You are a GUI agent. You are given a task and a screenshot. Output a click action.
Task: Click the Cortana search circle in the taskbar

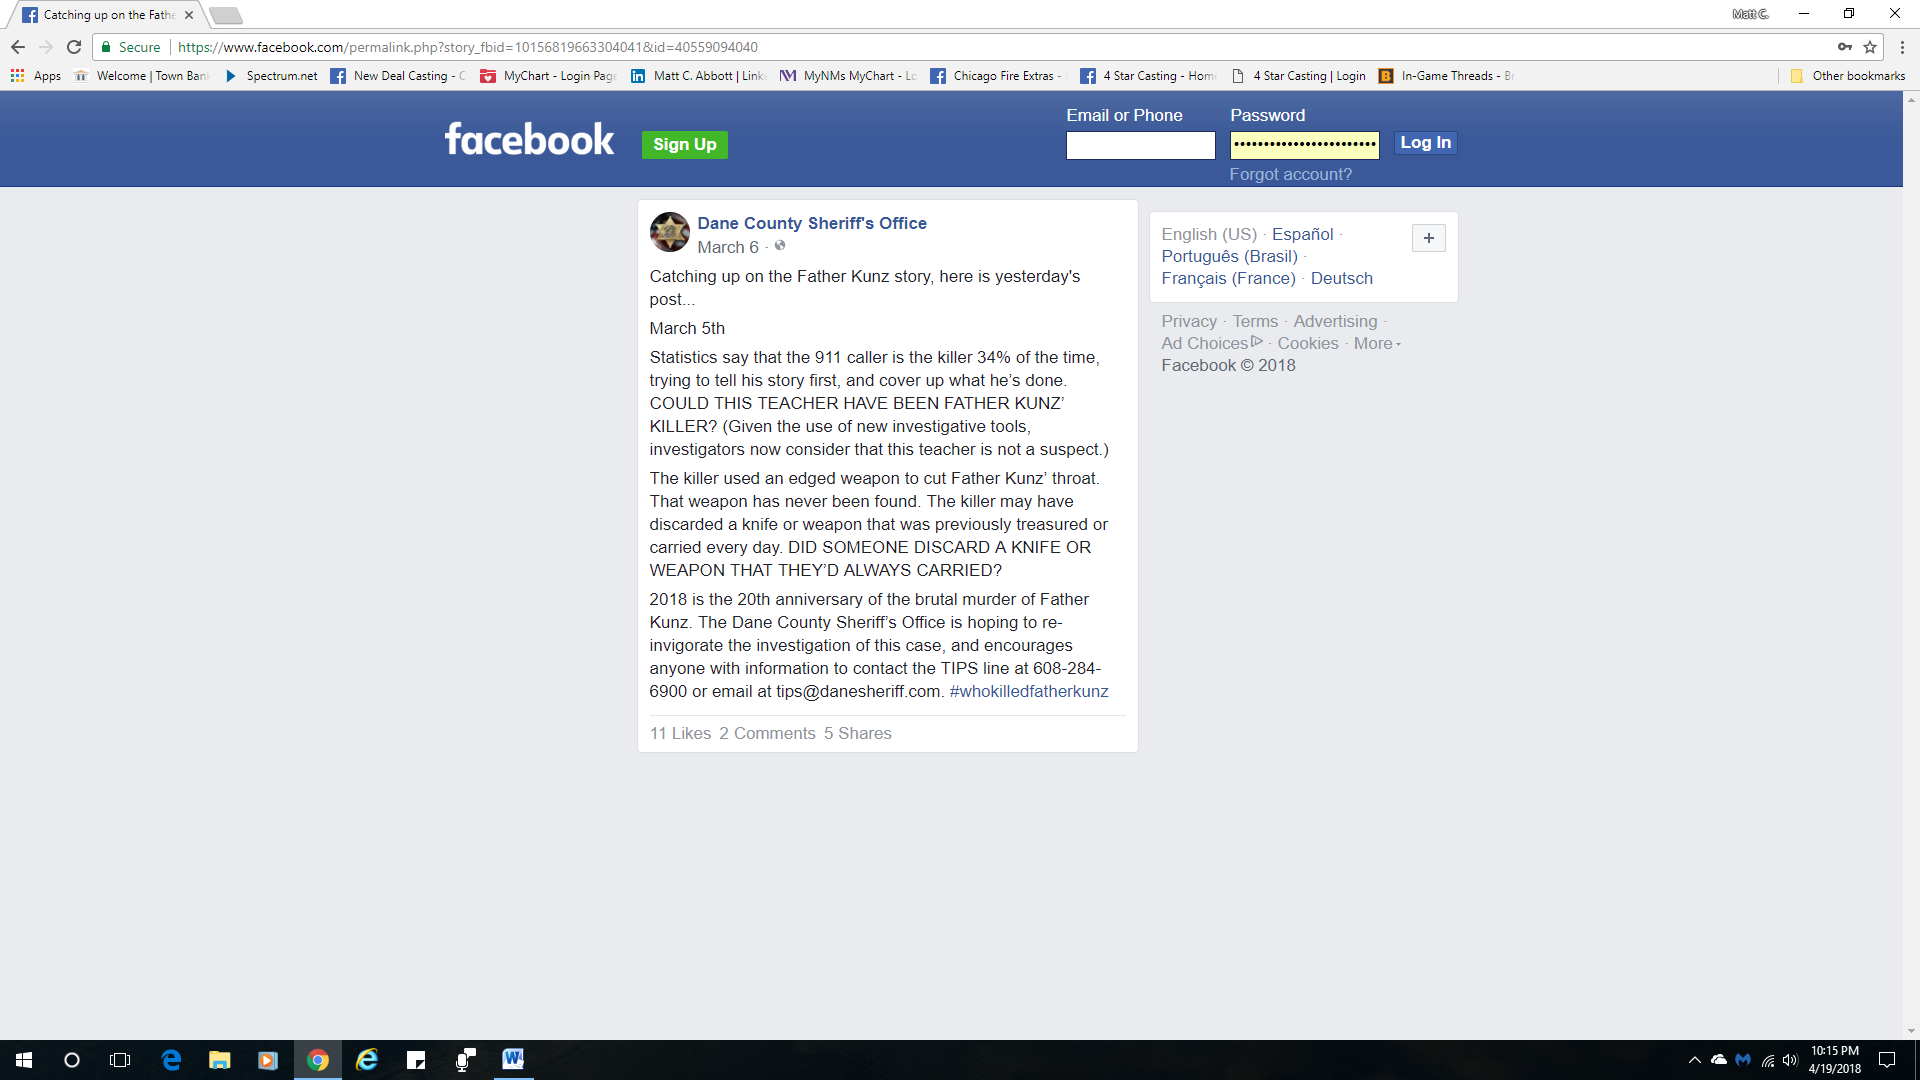coord(72,1059)
